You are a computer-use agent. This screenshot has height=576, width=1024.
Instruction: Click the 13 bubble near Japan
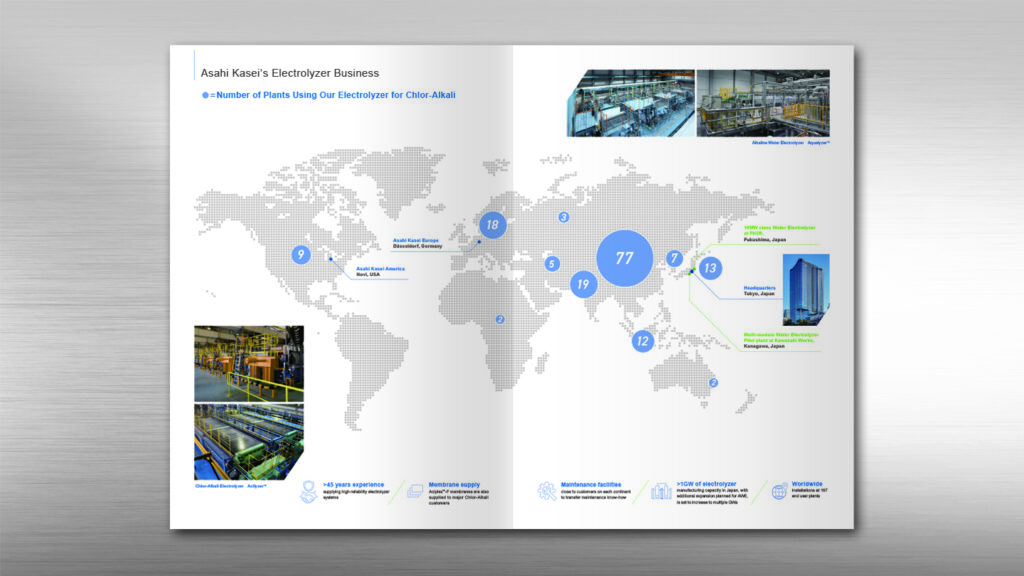click(x=710, y=268)
